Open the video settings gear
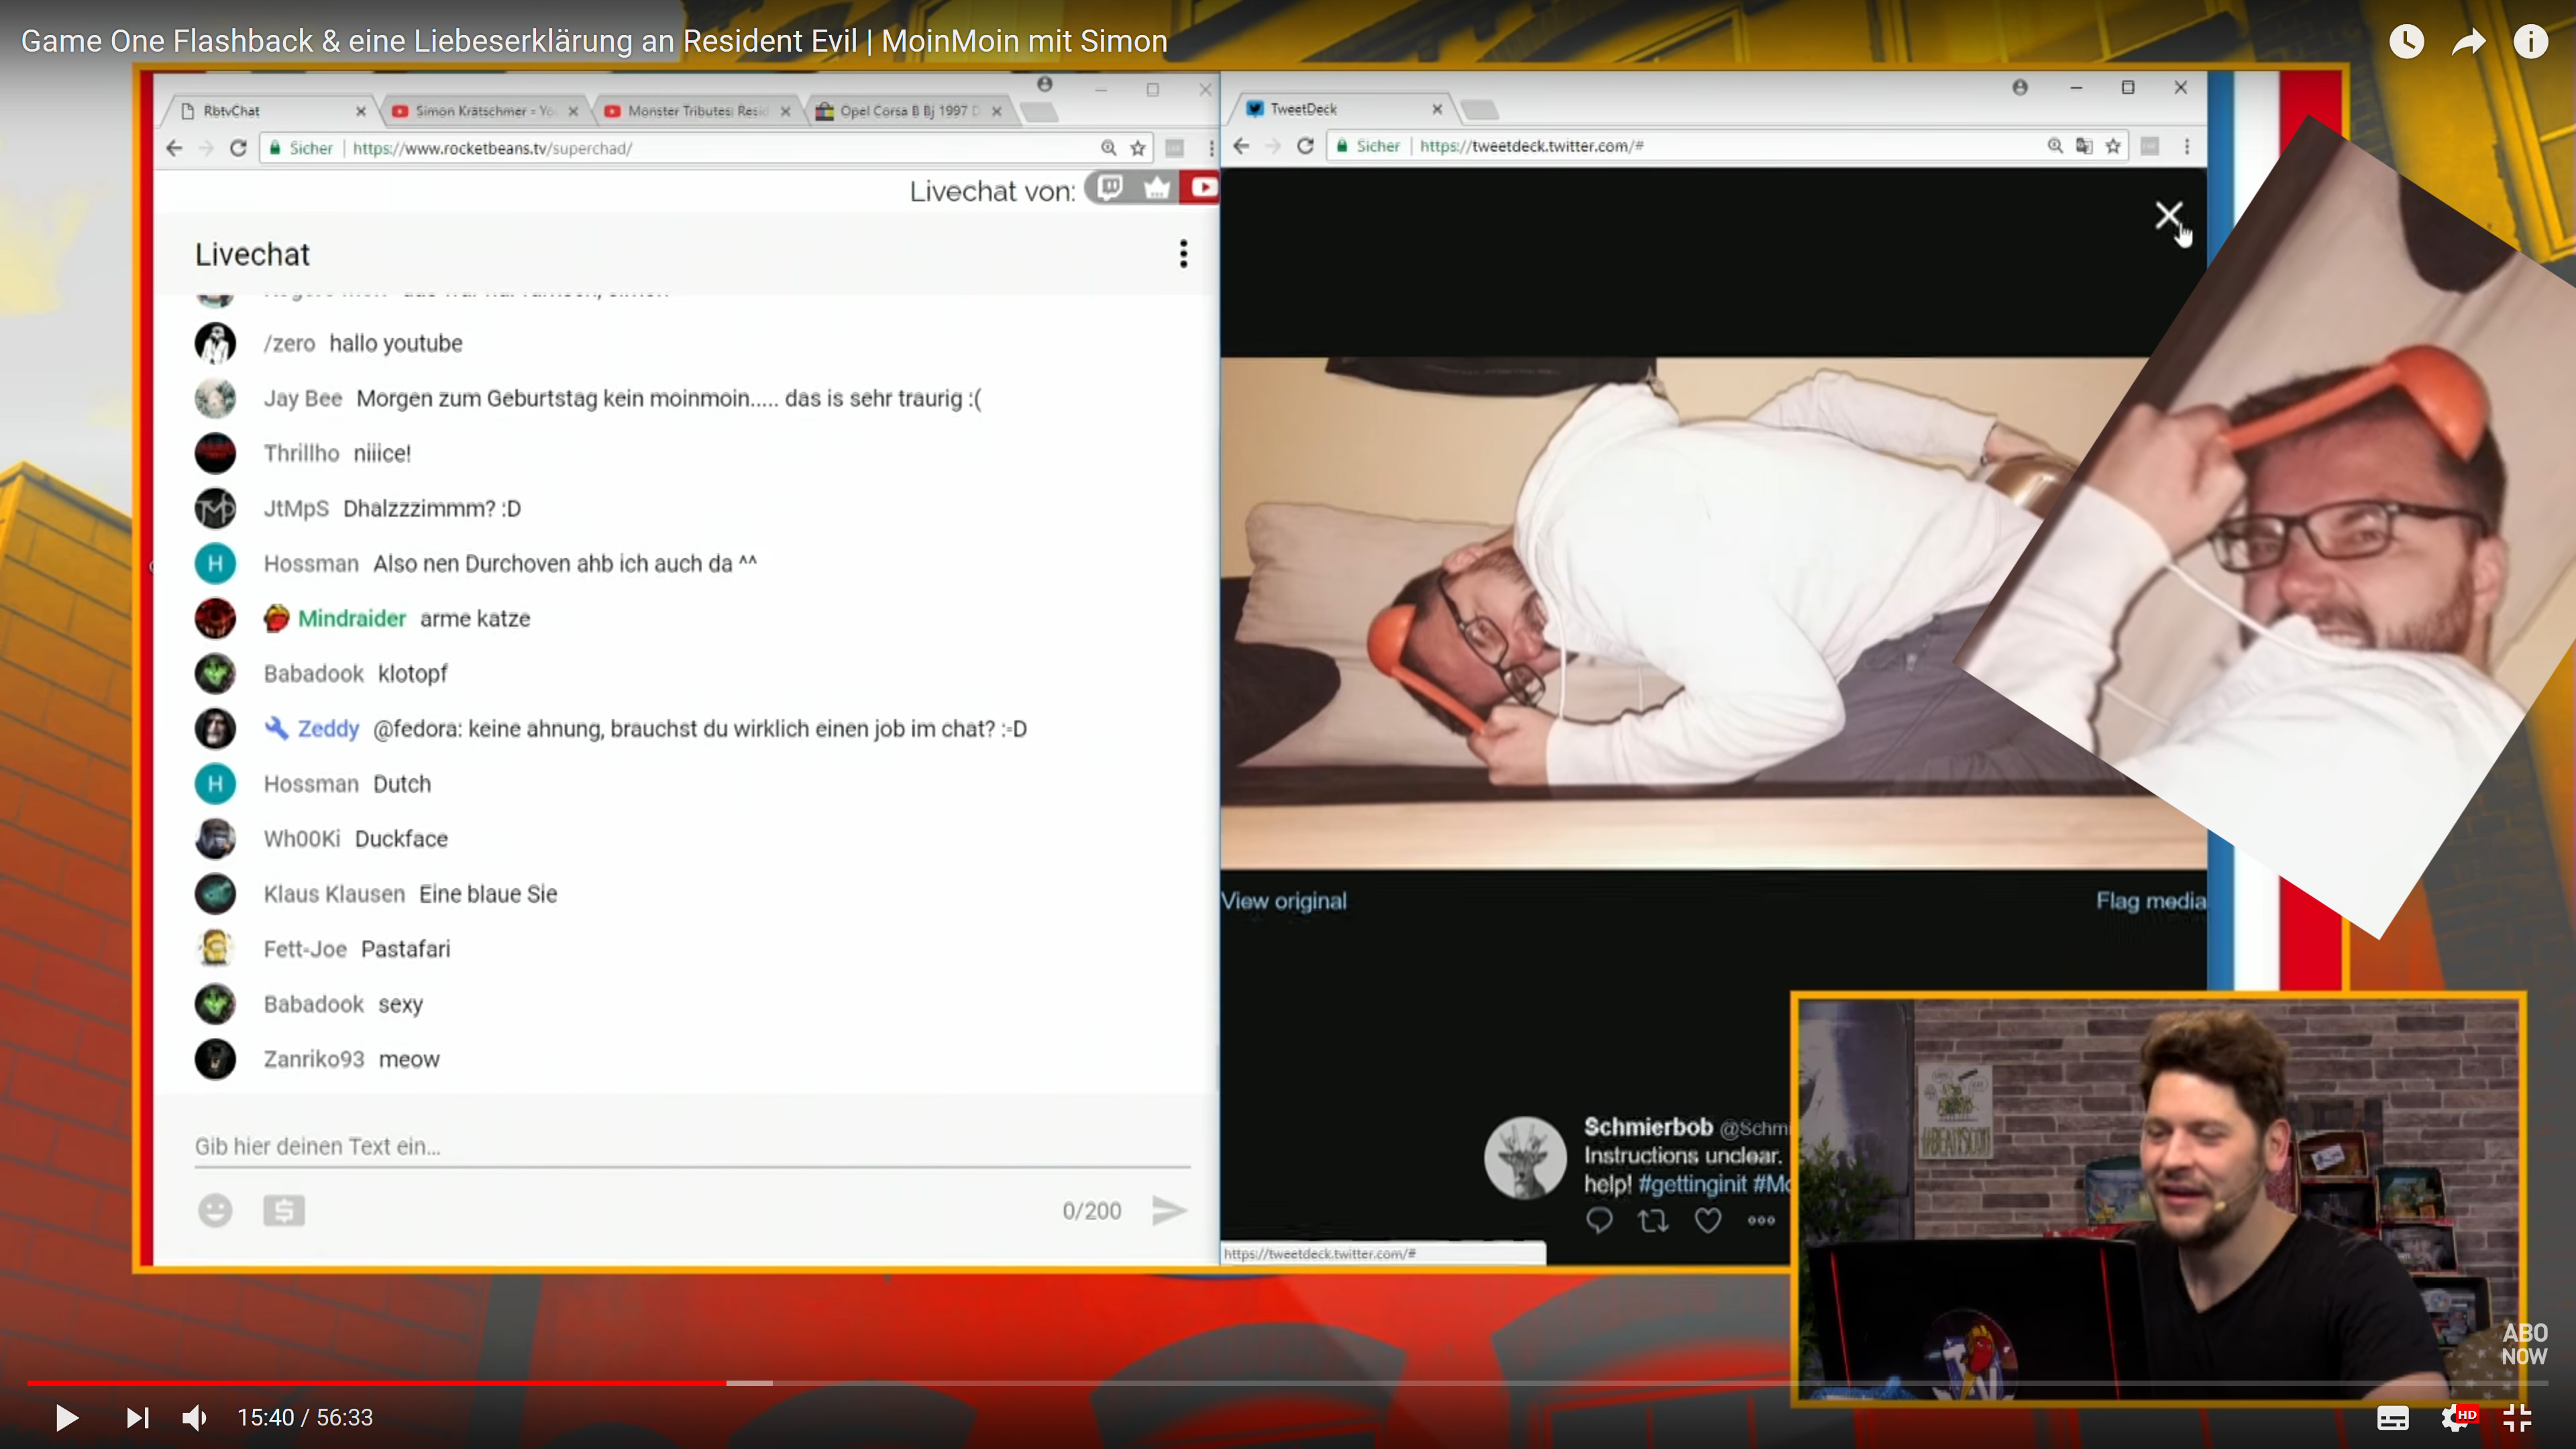 (2456, 1418)
